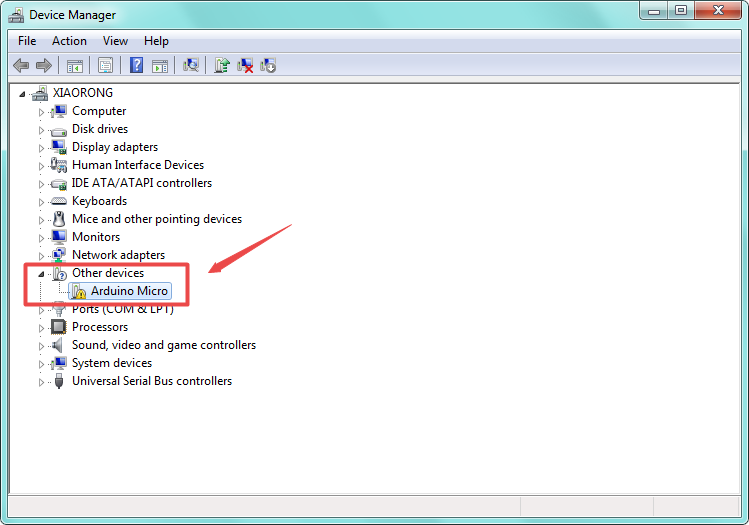The image size is (749, 525).
Task: Expand the Human Interface Devices arrow
Action: click(x=41, y=166)
